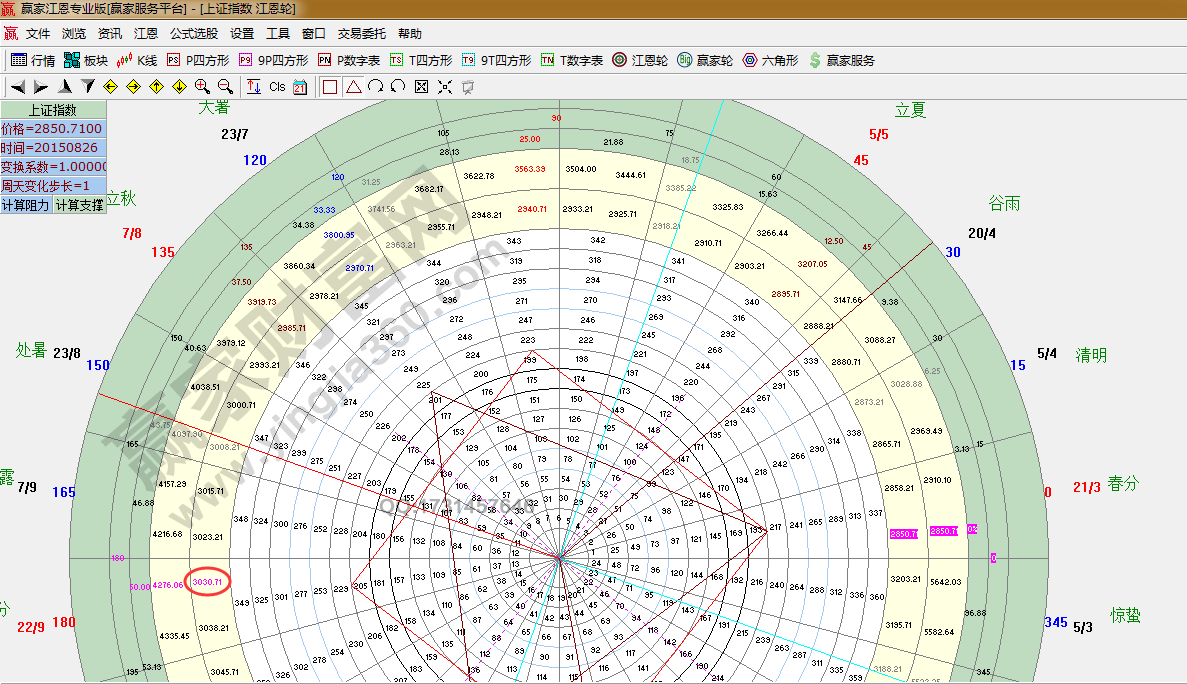Click the 计算支撑 button
The image size is (1187, 684).
(79, 204)
